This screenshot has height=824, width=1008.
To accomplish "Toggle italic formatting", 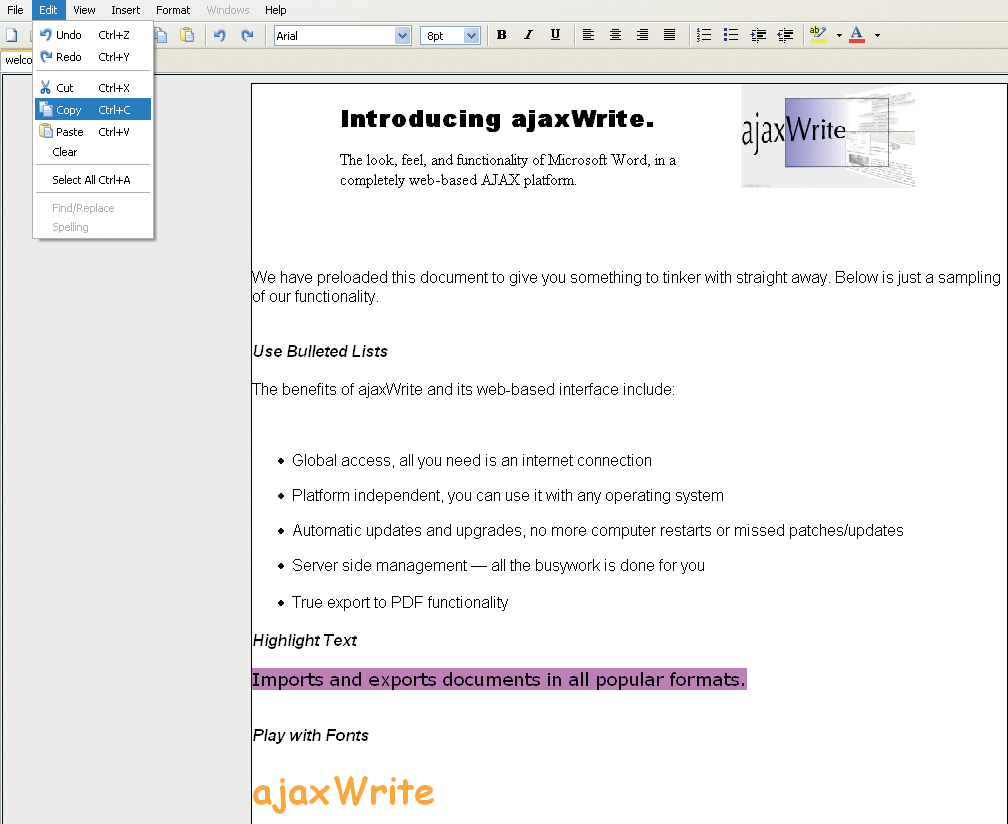I will pos(528,35).
